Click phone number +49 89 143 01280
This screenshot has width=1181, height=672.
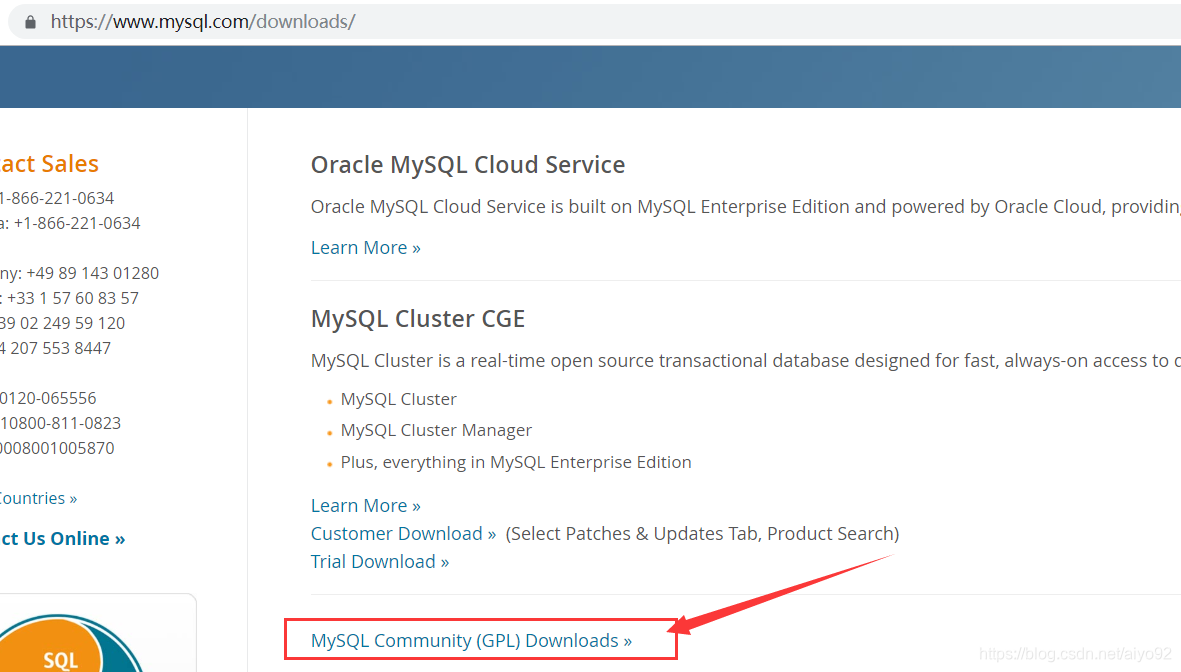[93, 273]
